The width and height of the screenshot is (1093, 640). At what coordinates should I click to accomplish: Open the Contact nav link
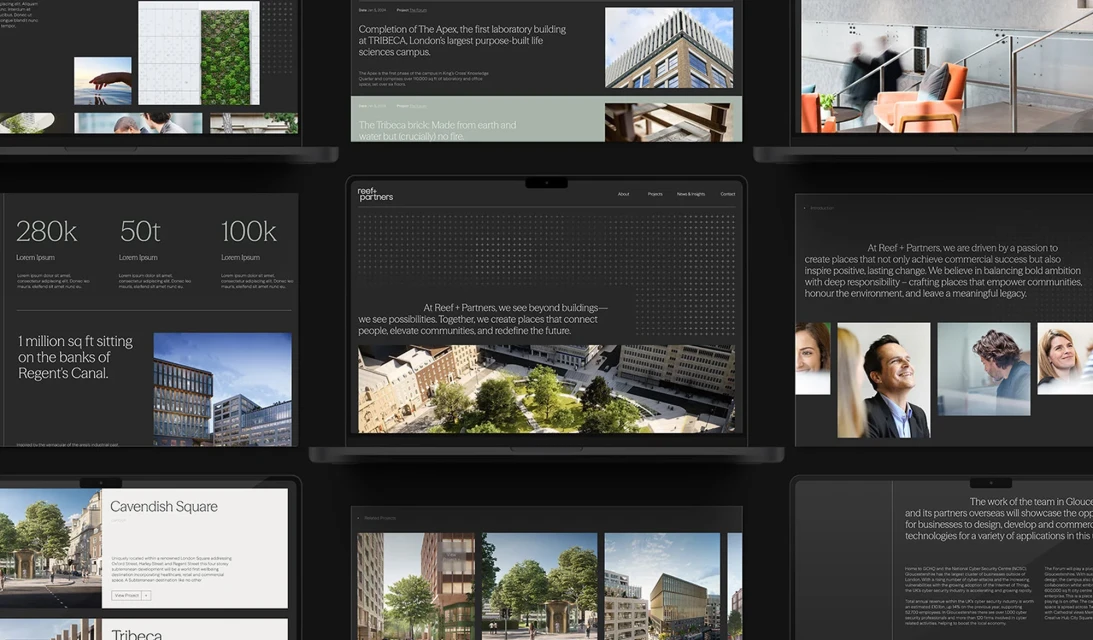click(x=727, y=194)
